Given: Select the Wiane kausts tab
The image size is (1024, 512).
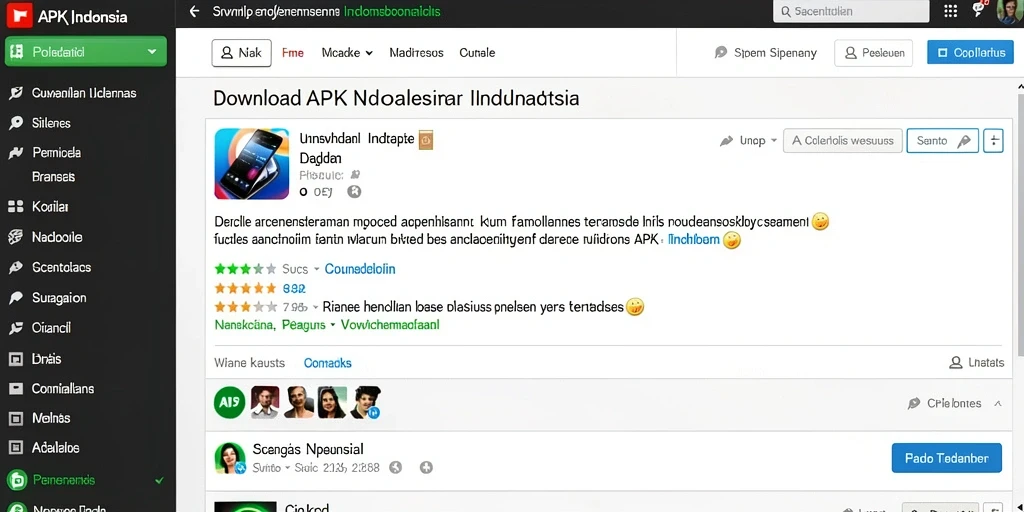Looking at the screenshot, I should [249, 362].
